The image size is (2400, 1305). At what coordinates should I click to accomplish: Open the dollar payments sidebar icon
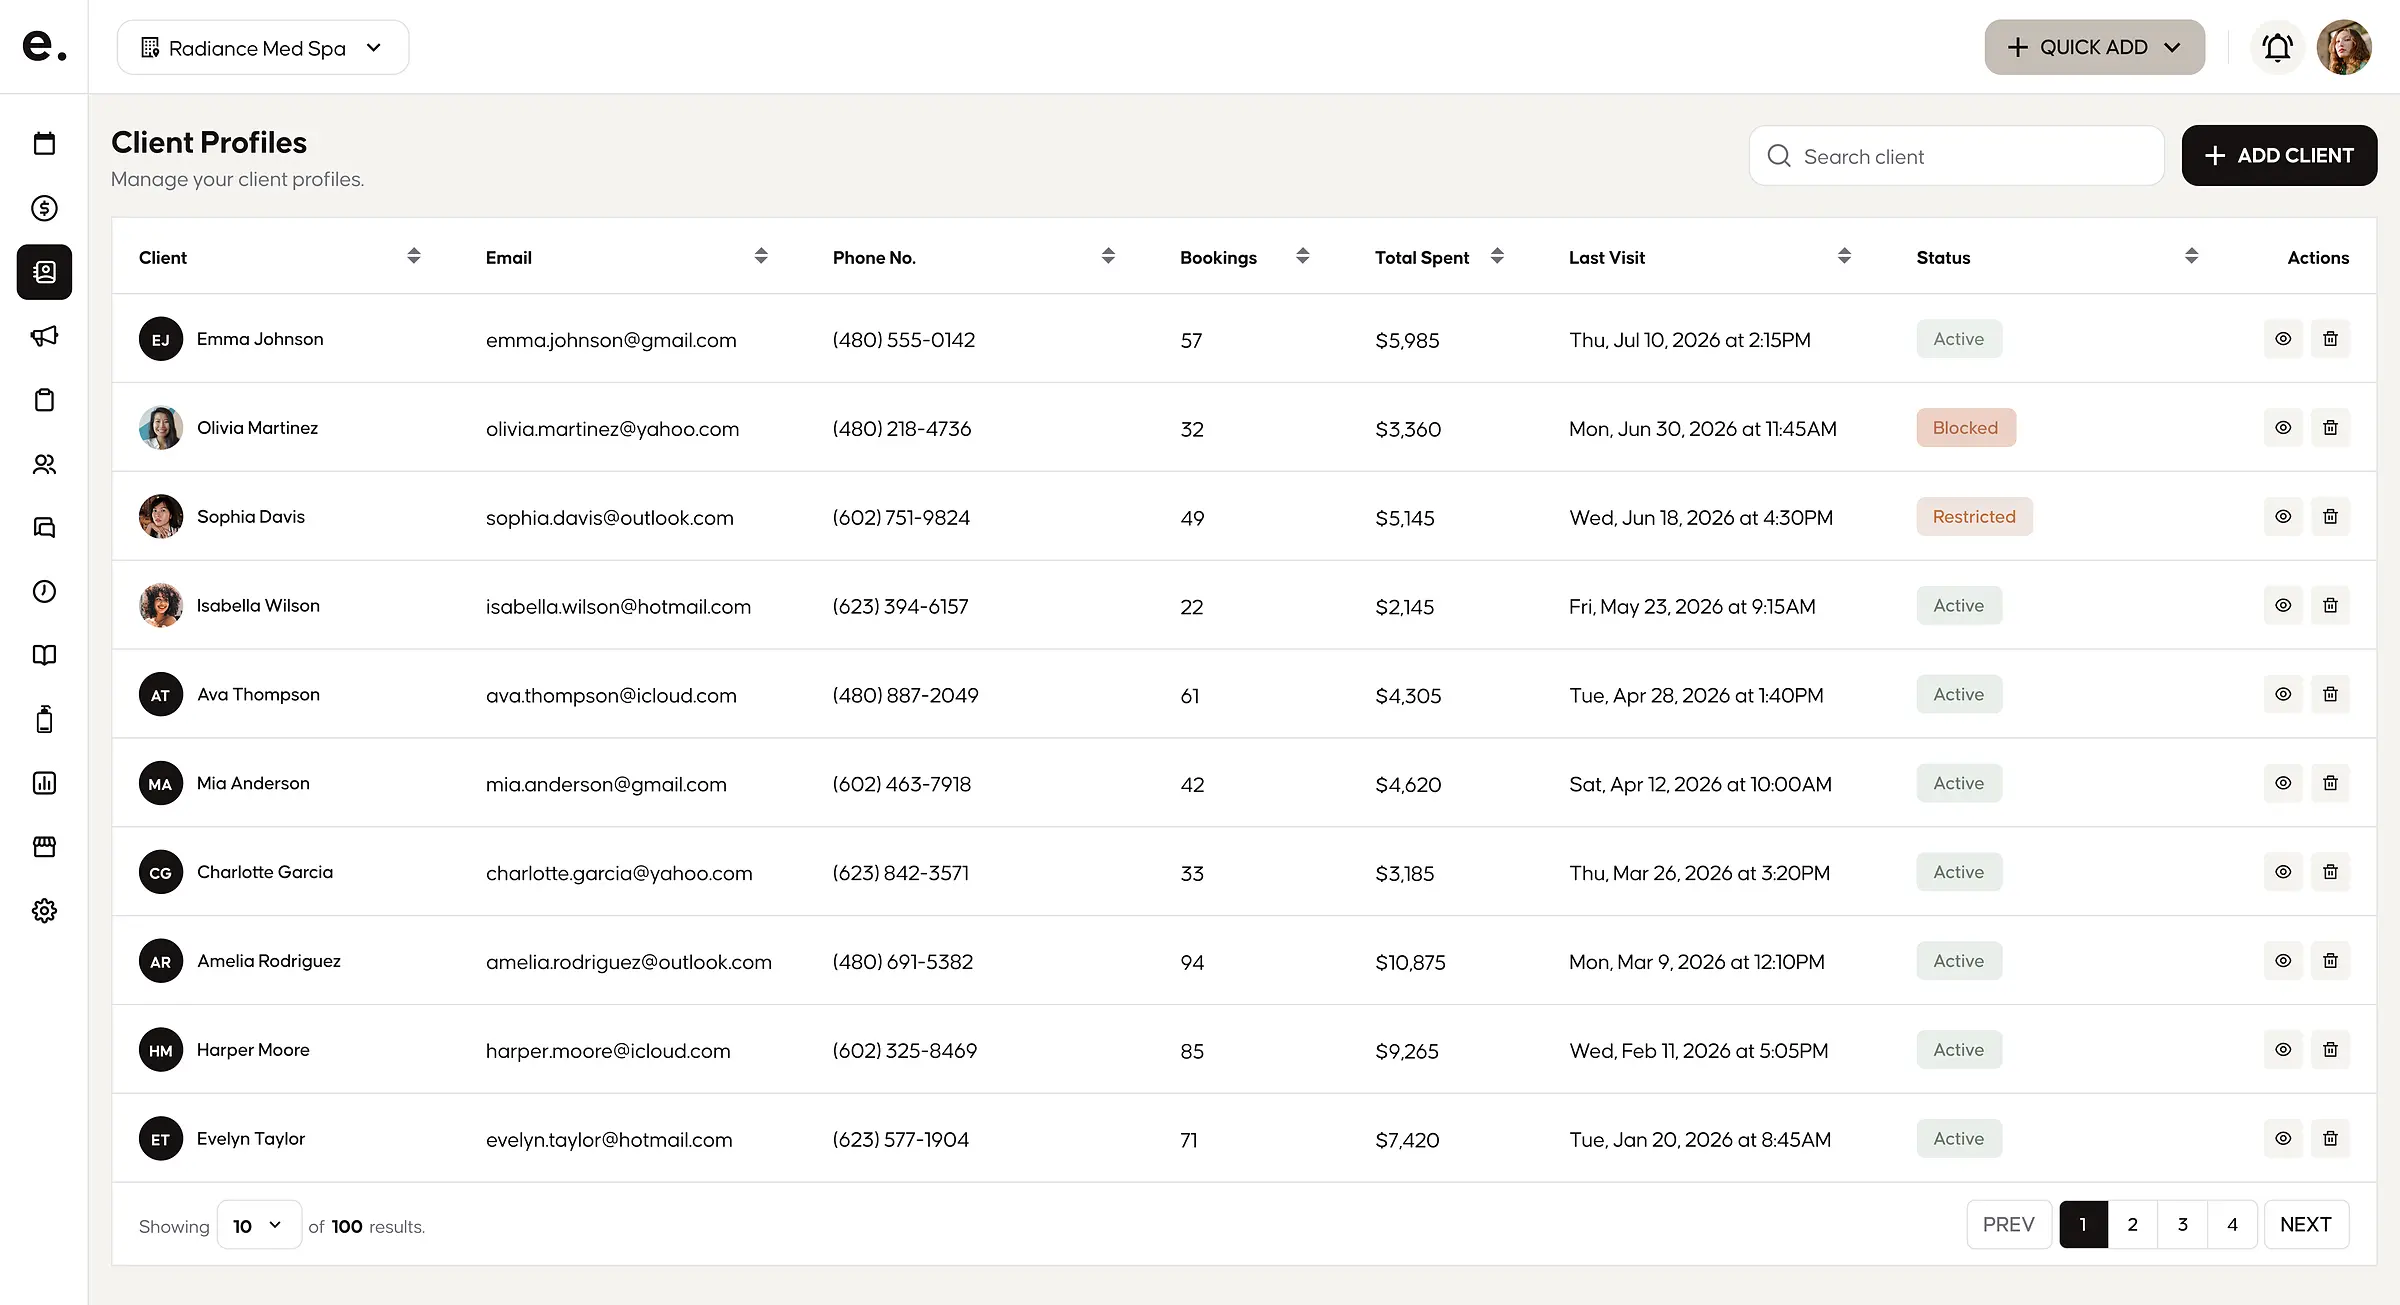point(44,208)
